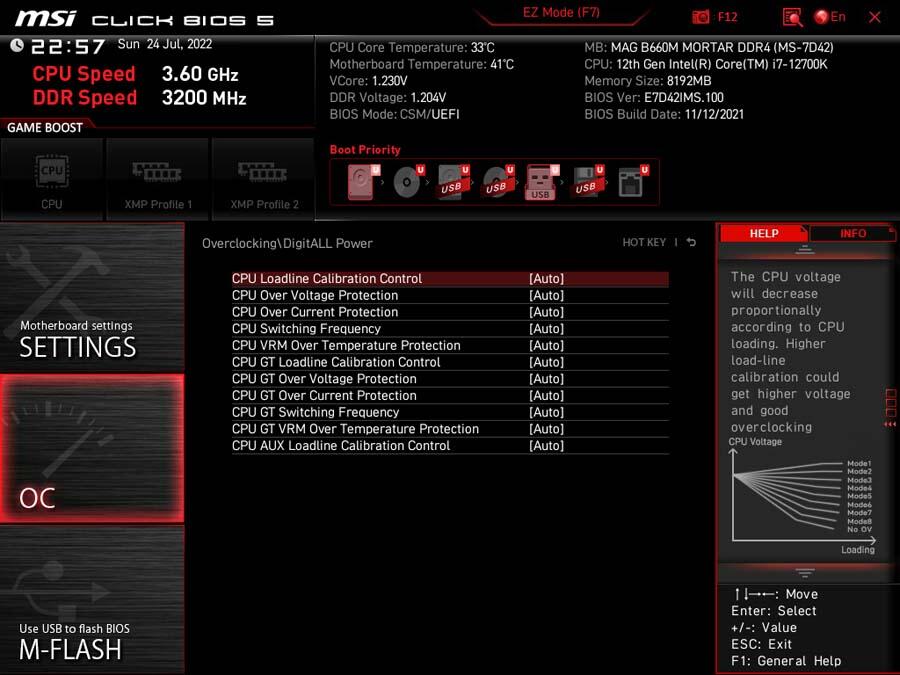The image size is (900, 675).
Task: Click the Overclocking\DigitALL Power breadcrumb
Action: (287, 243)
